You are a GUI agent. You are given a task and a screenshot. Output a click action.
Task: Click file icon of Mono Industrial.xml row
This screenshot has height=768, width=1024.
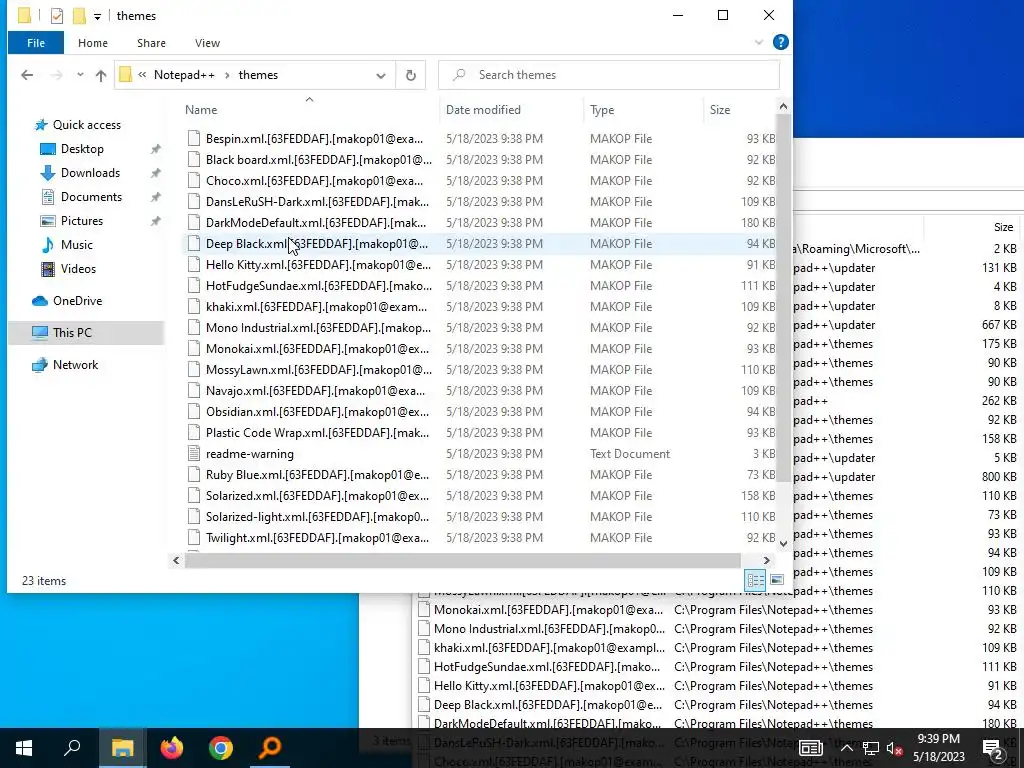[194, 328]
